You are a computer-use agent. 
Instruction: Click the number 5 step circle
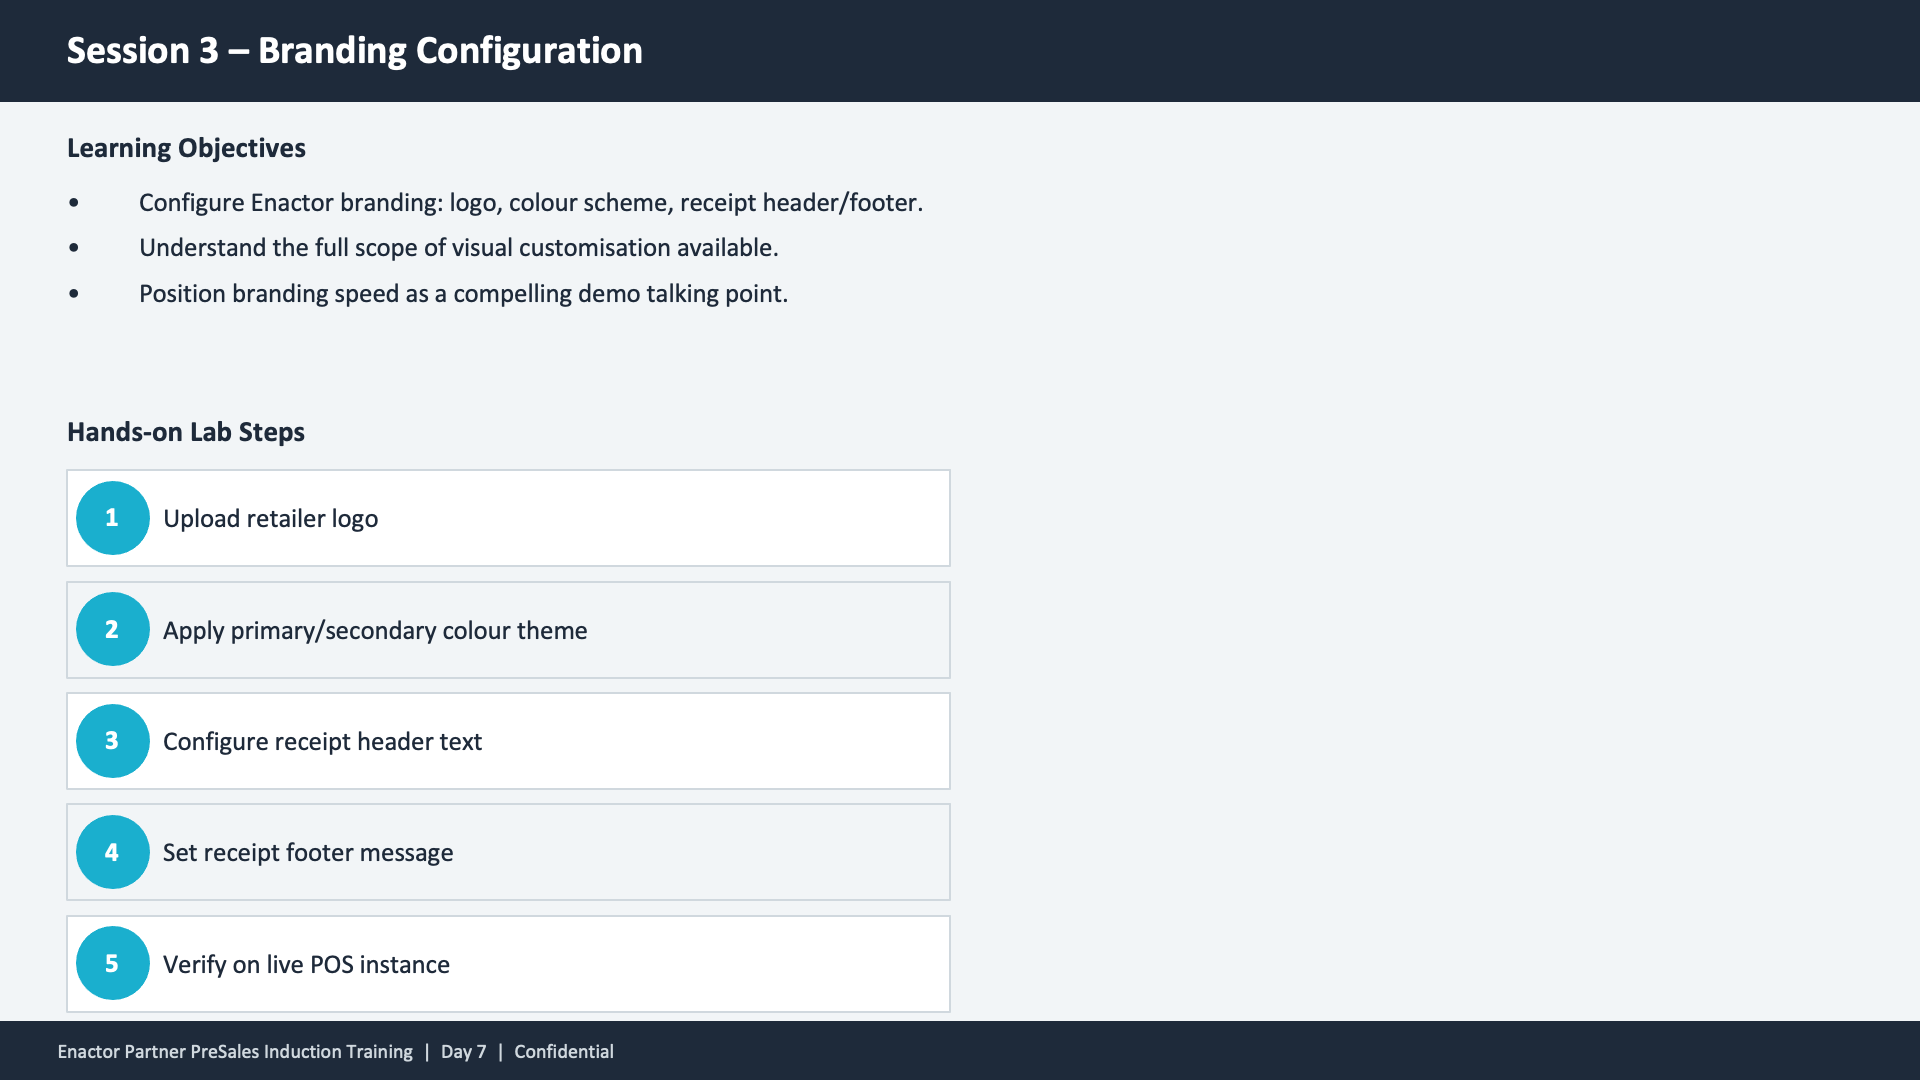(x=112, y=964)
